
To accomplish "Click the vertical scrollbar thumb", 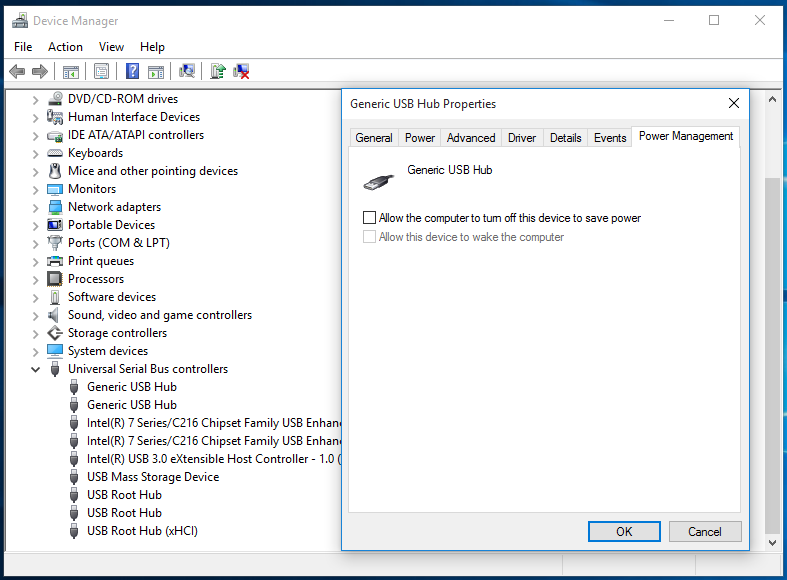I will click(x=772, y=356).
